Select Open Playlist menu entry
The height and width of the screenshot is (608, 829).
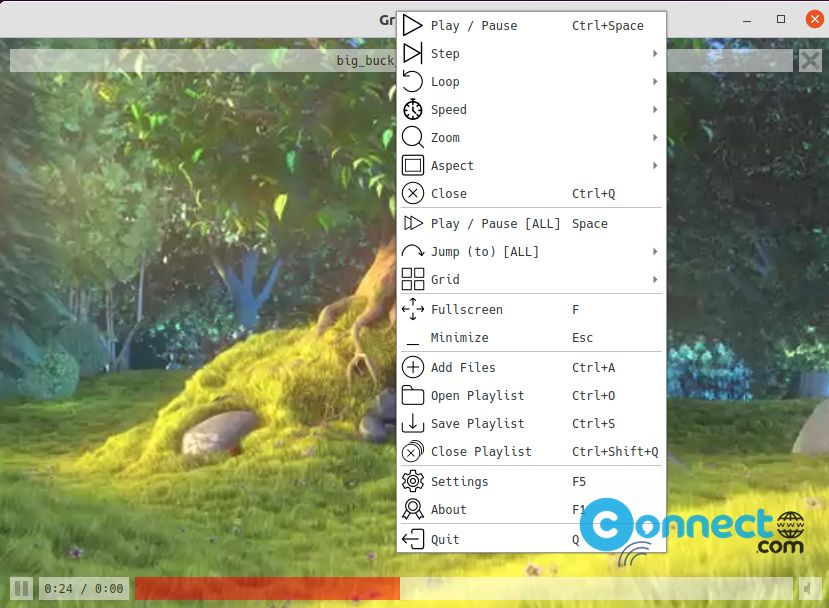[x=531, y=395]
